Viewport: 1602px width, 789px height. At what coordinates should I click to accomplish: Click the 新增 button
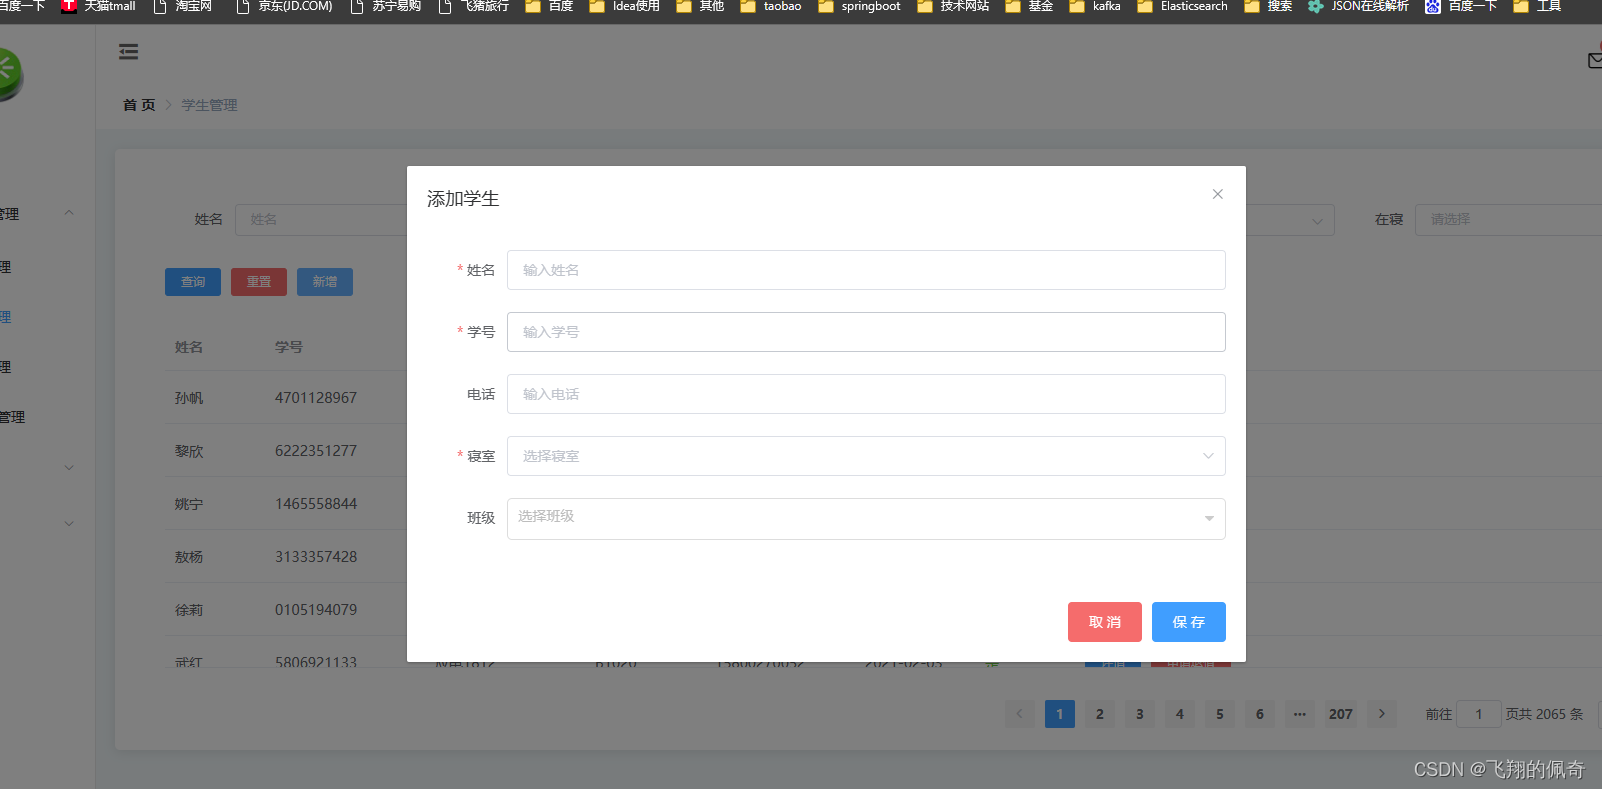(325, 282)
